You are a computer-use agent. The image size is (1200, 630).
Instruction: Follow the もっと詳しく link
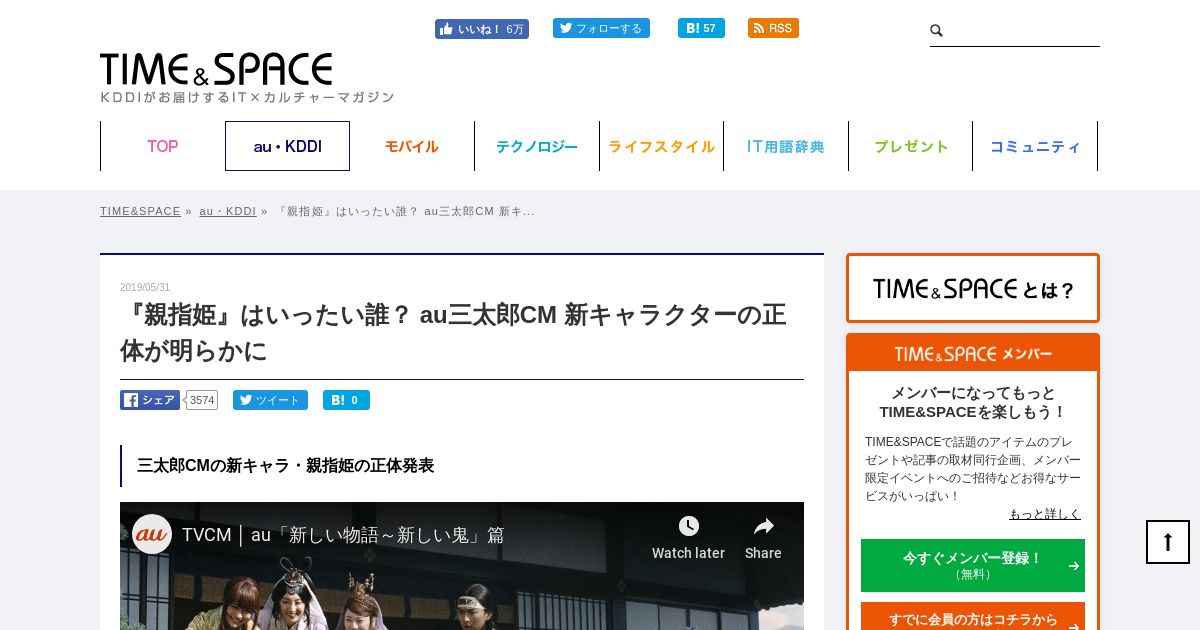(1045, 514)
